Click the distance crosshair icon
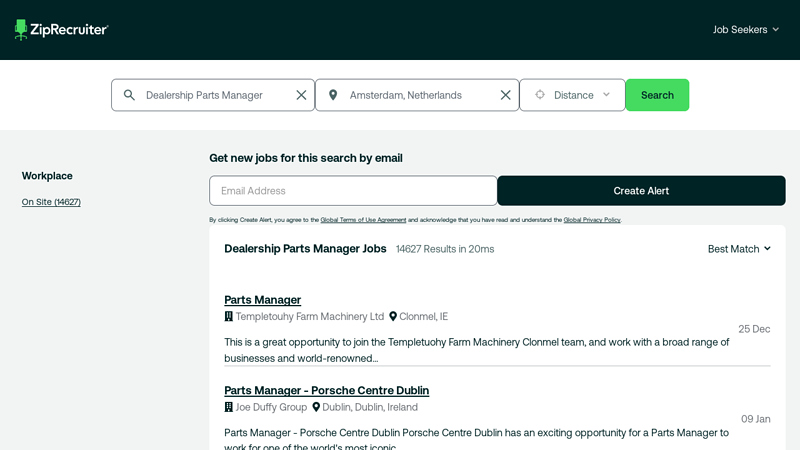The width and height of the screenshot is (800, 450). (x=540, y=95)
